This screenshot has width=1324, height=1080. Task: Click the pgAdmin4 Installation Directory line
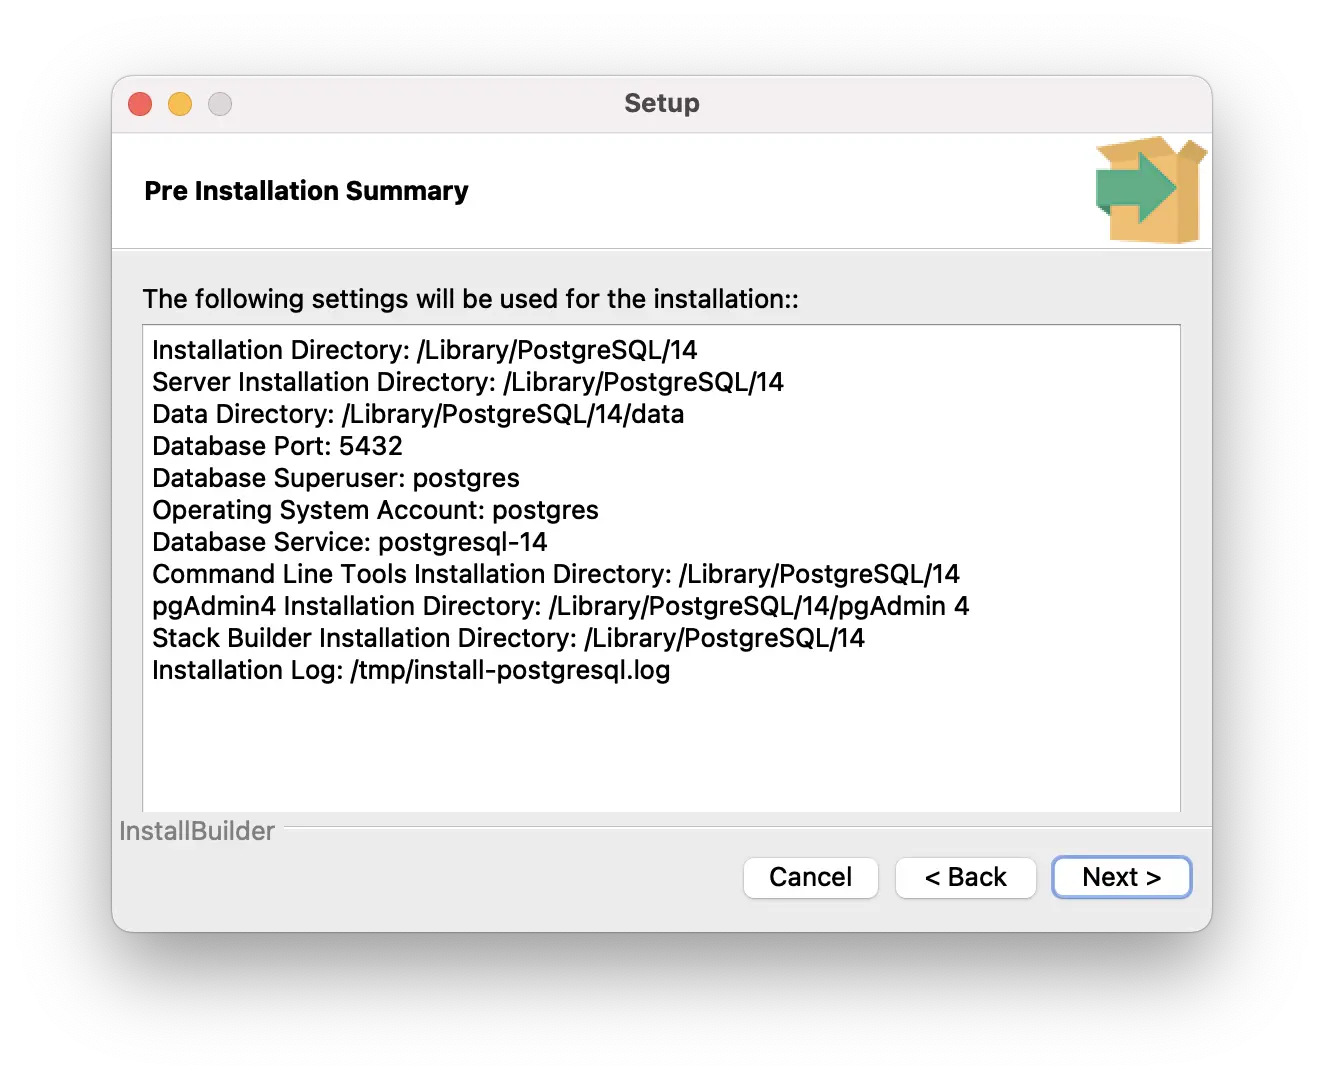[560, 606]
